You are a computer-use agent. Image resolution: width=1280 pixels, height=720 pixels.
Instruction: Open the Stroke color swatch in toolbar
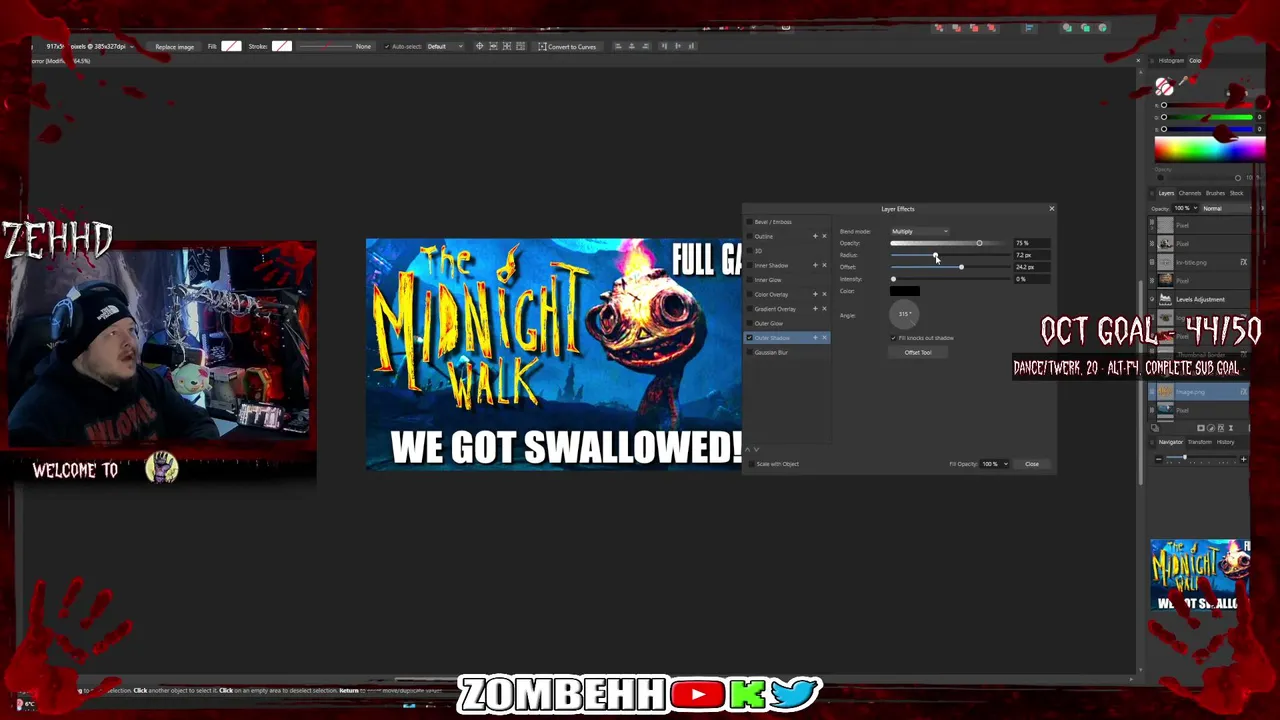coord(282,46)
